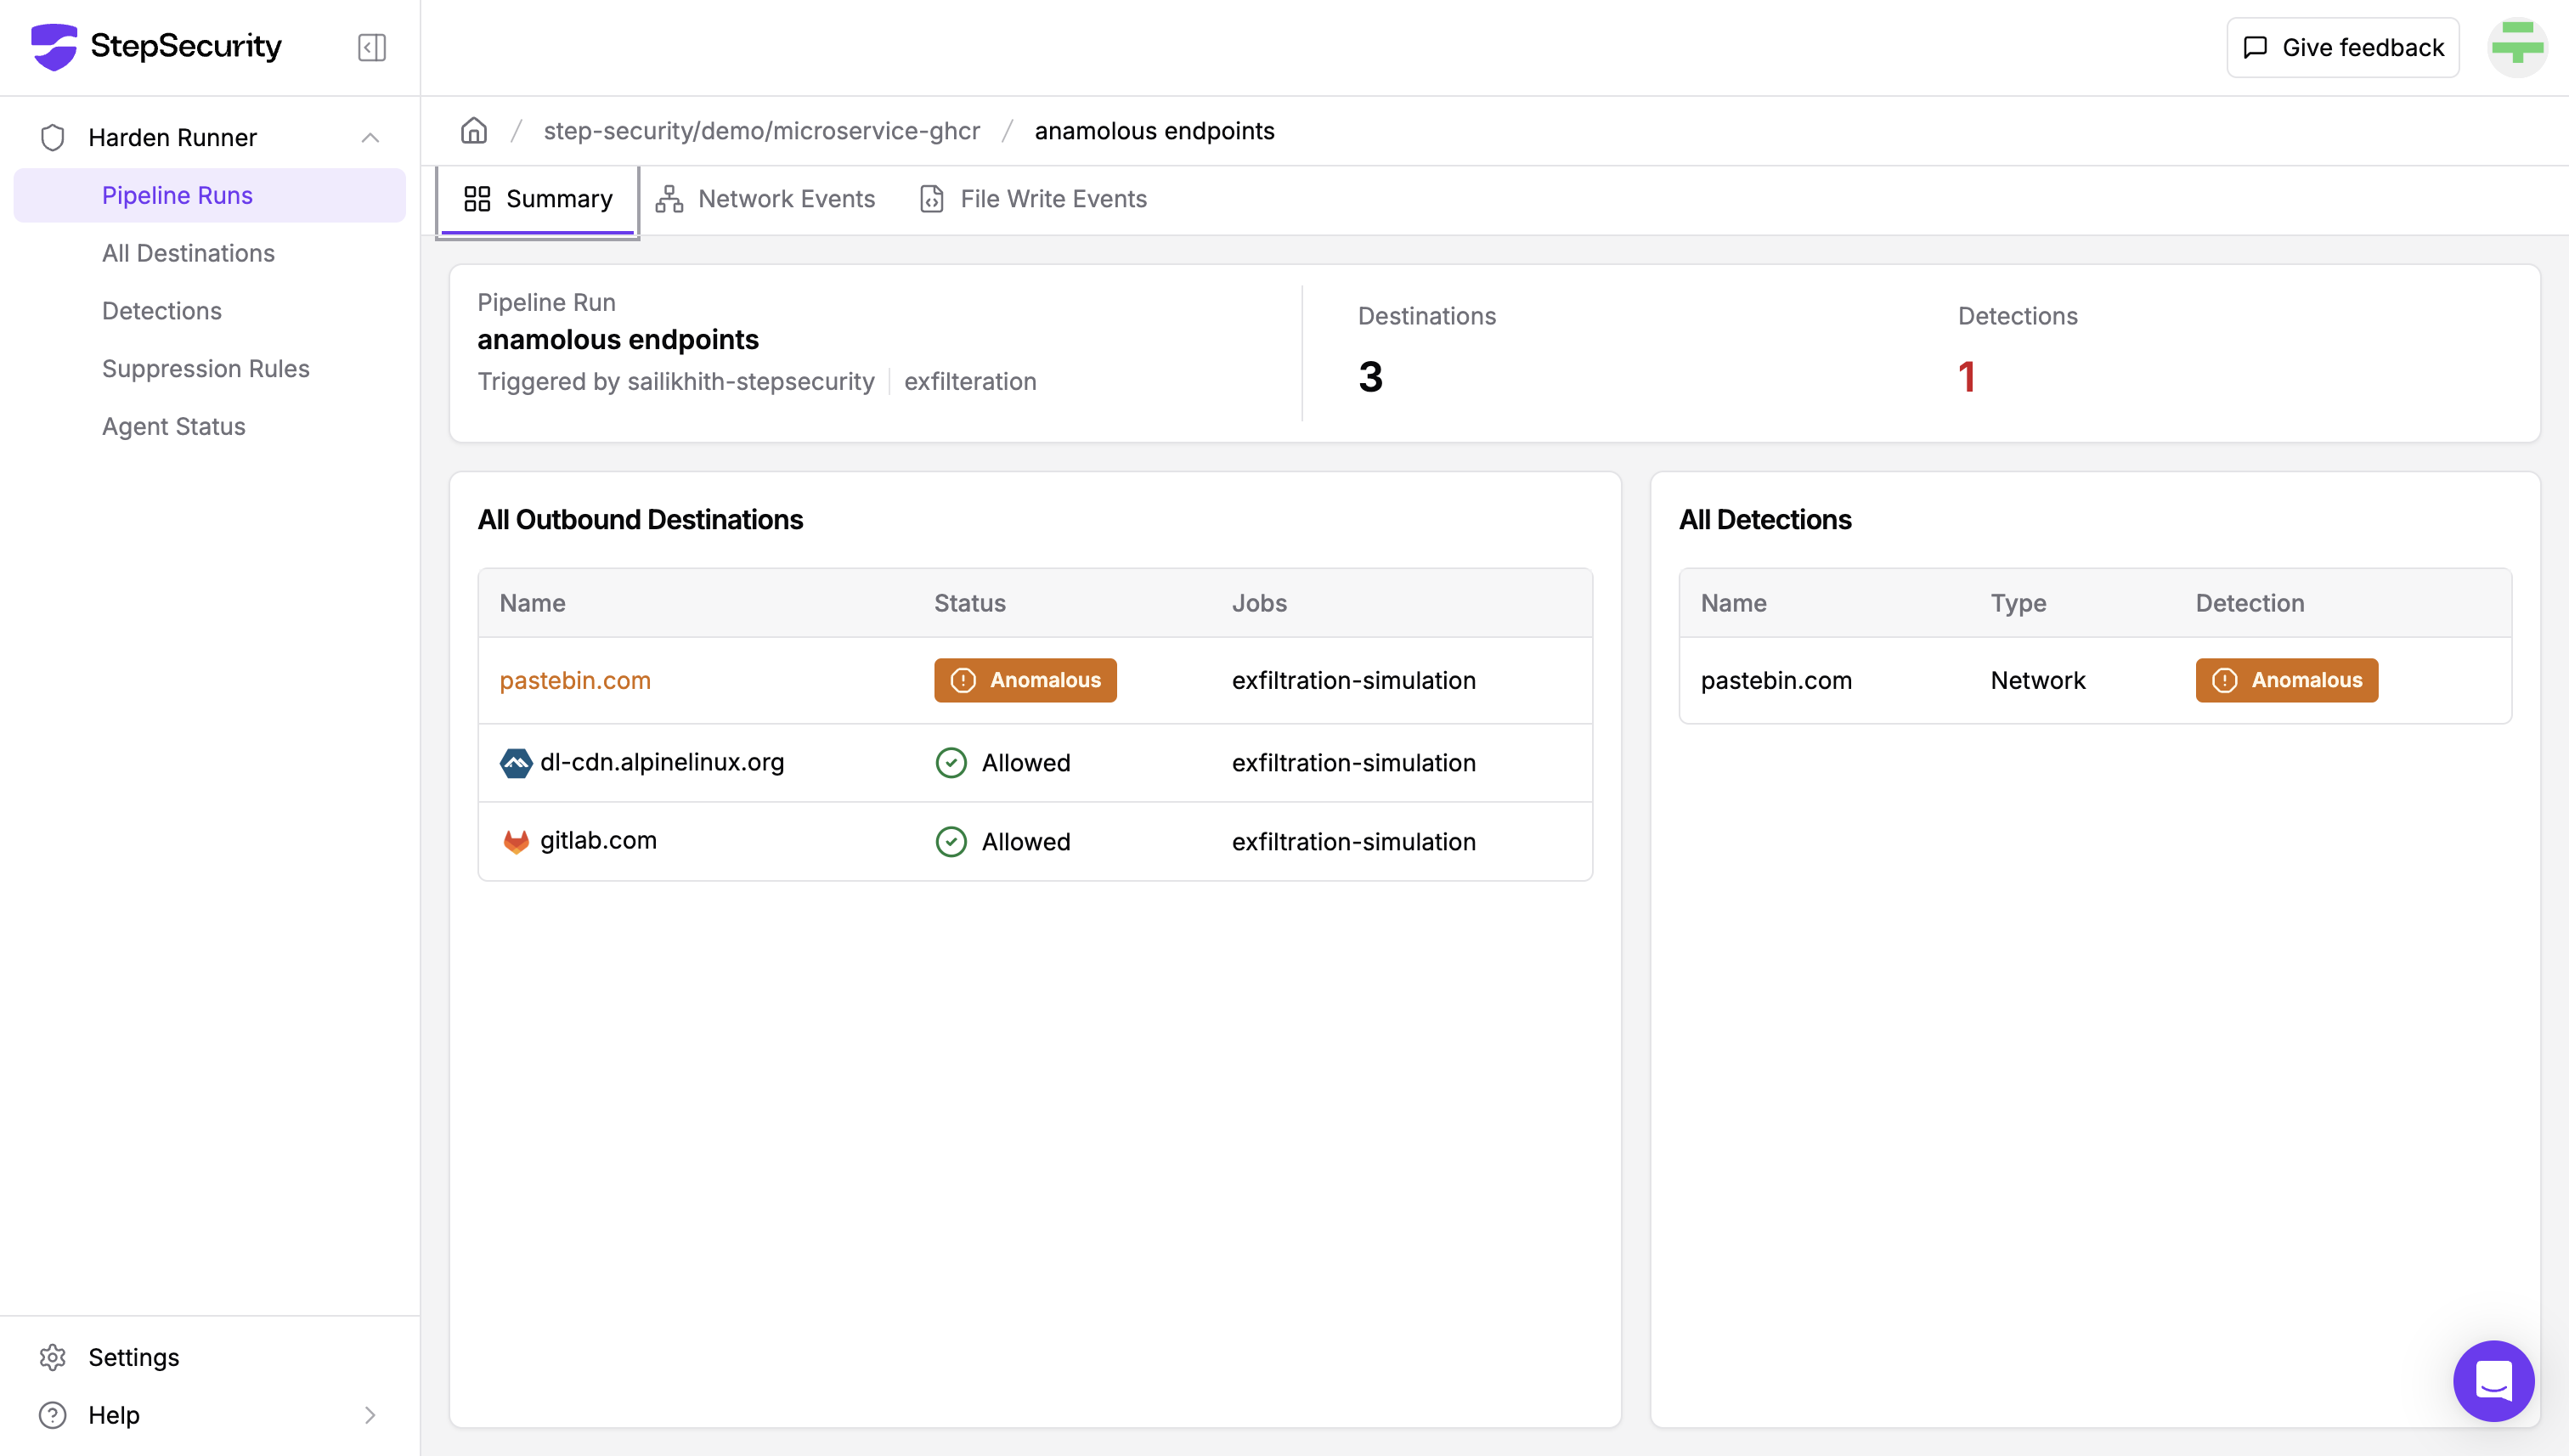Viewport: 2569px width, 1456px height.
Task: Collapse sidebar with panel toggle icon
Action: [x=371, y=47]
